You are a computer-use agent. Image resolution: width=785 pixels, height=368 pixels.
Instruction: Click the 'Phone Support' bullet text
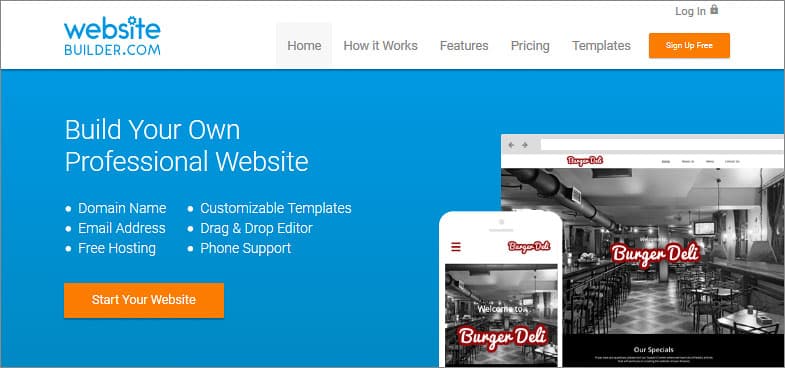coord(246,248)
